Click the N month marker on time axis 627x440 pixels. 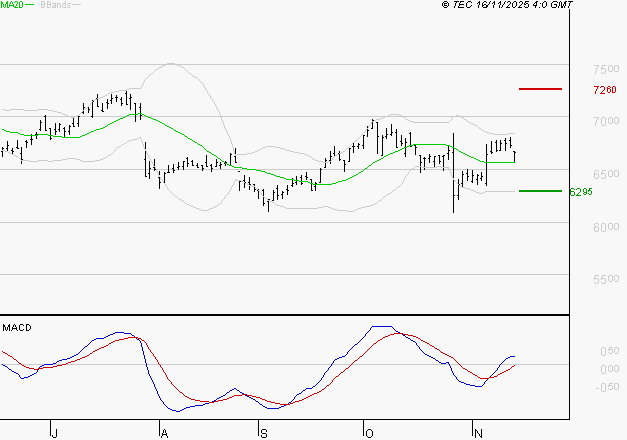[478, 433]
